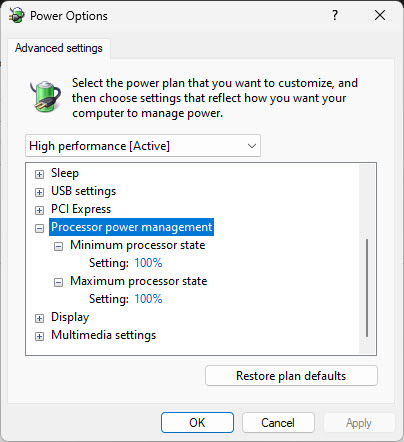The width and height of the screenshot is (404, 442).
Task: Expand the PCI Express node
Action: pyautogui.click(x=39, y=210)
